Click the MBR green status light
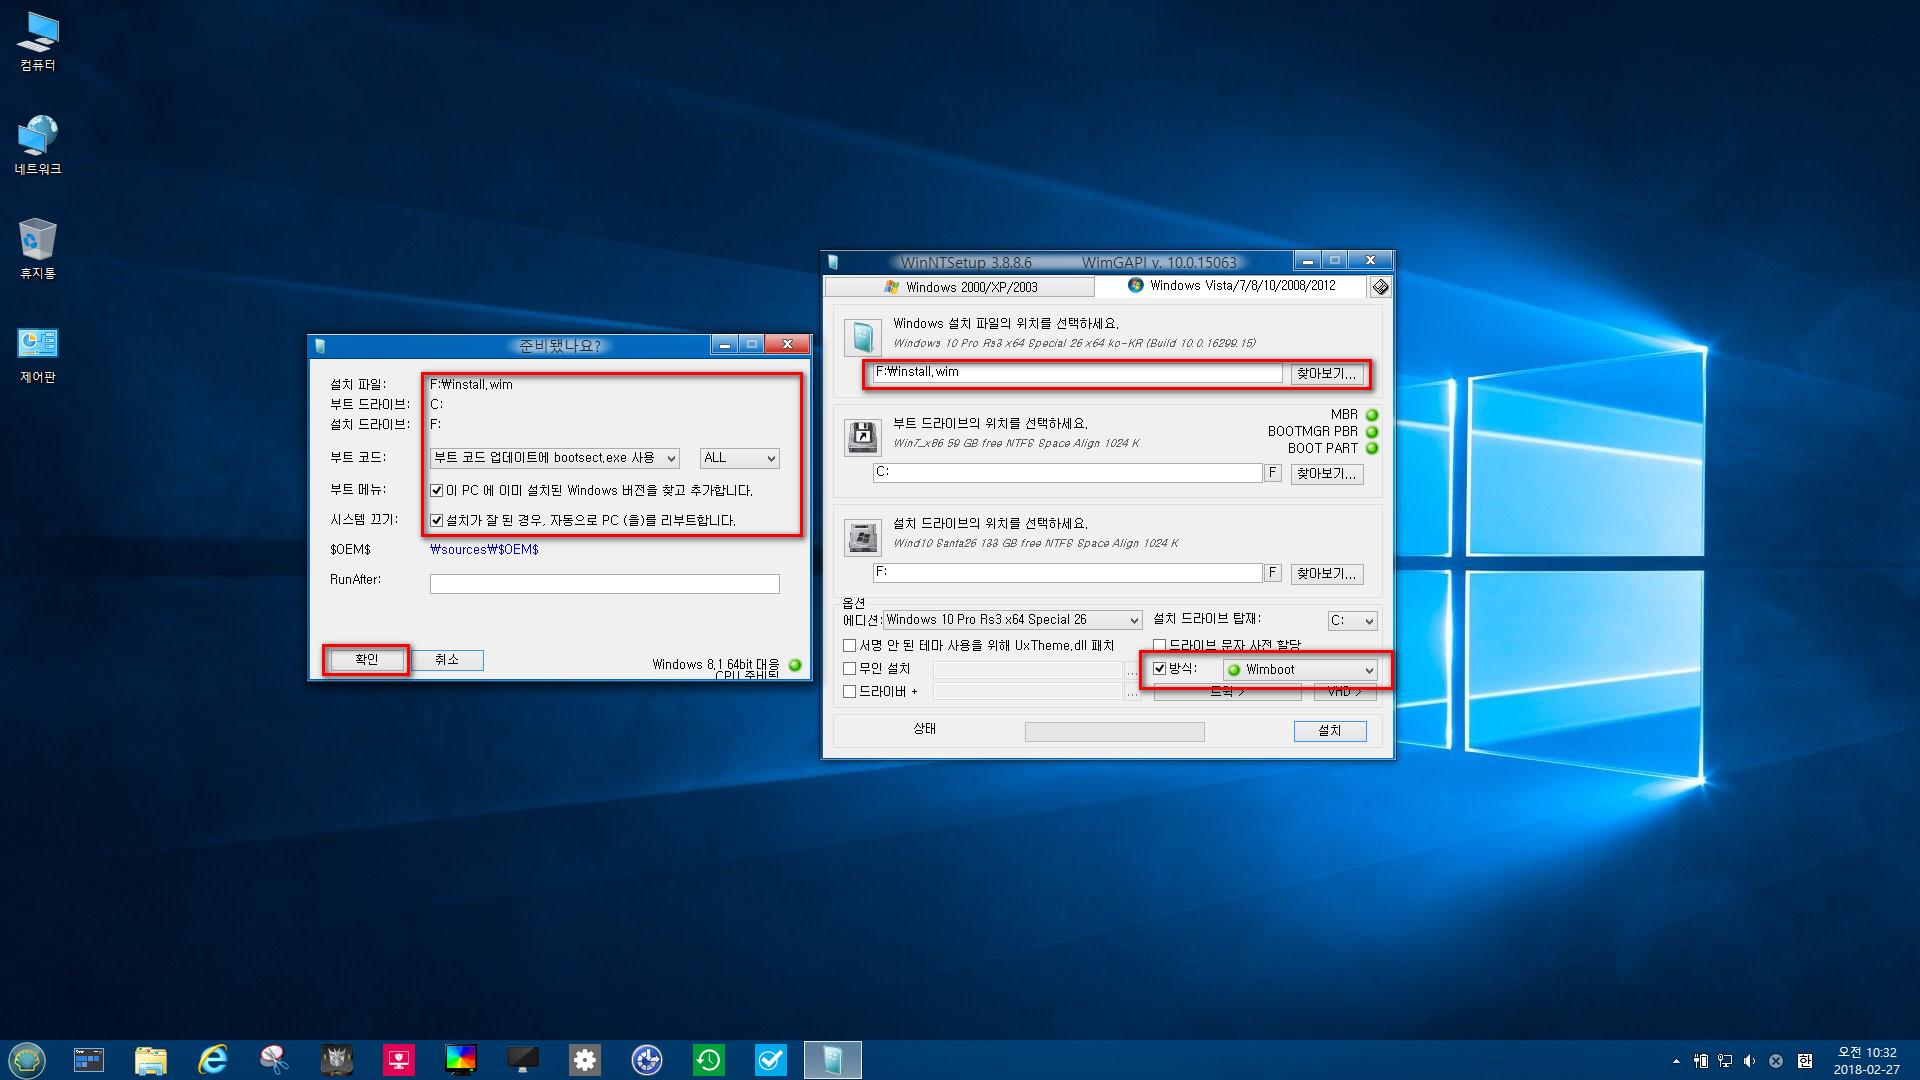This screenshot has width=1920, height=1080. pyautogui.click(x=1372, y=415)
